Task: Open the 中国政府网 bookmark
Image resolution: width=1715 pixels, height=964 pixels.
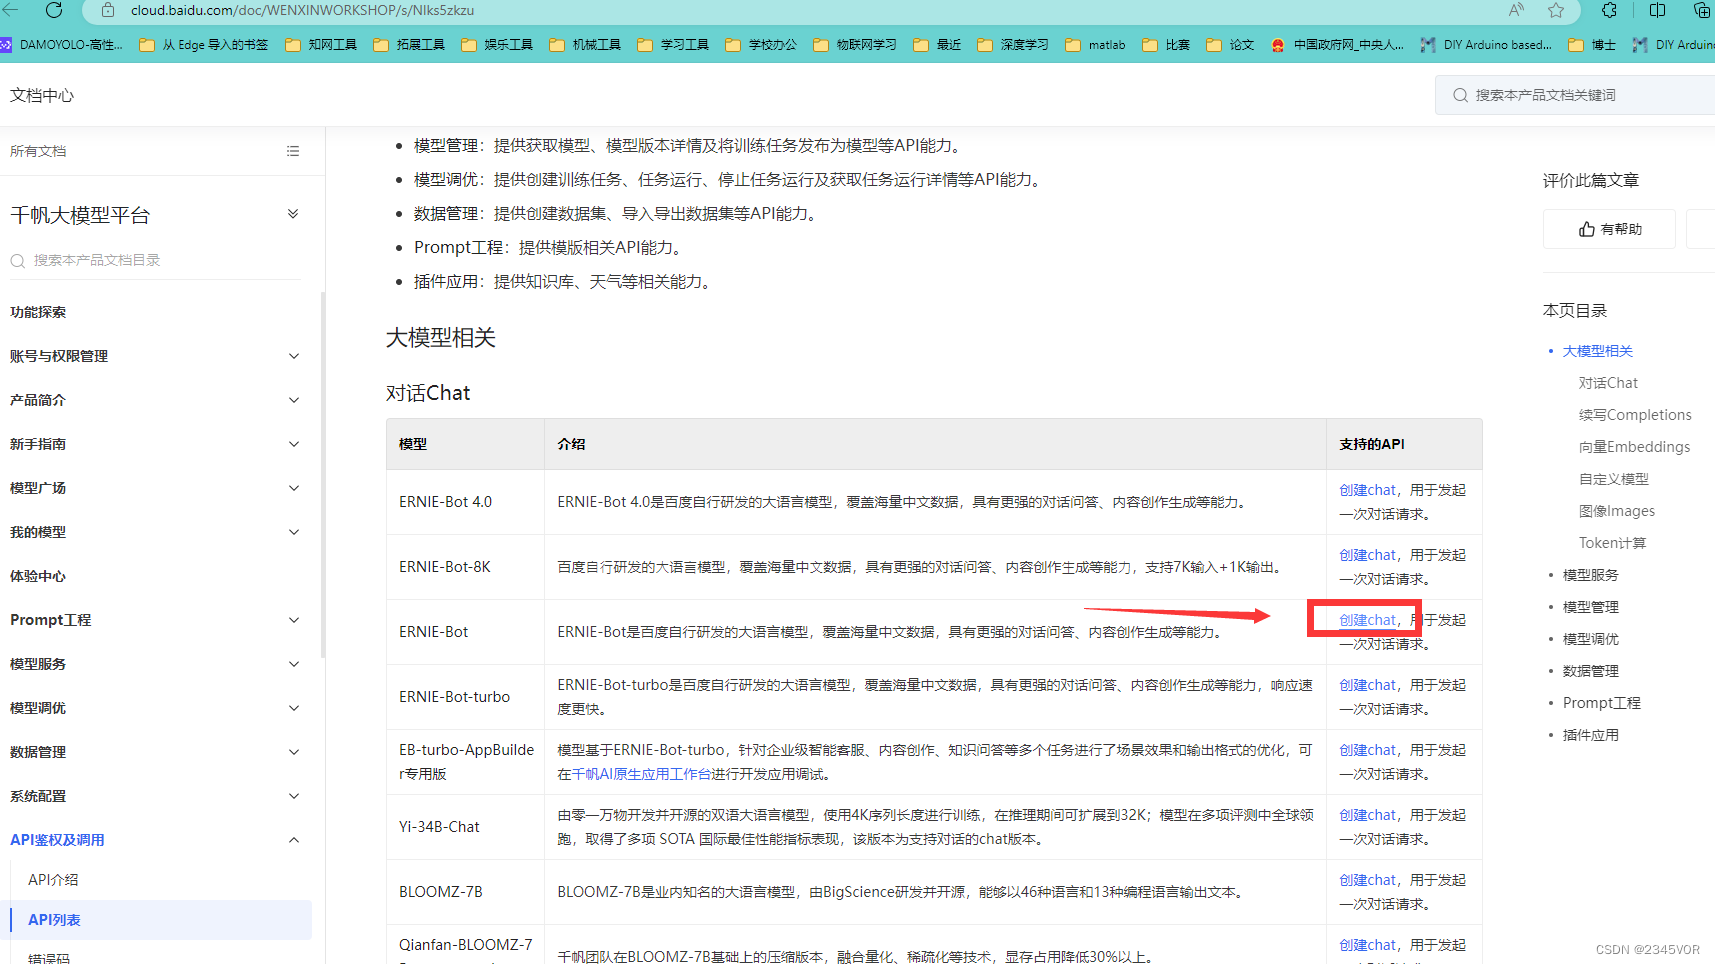Action: (1336, 45)
